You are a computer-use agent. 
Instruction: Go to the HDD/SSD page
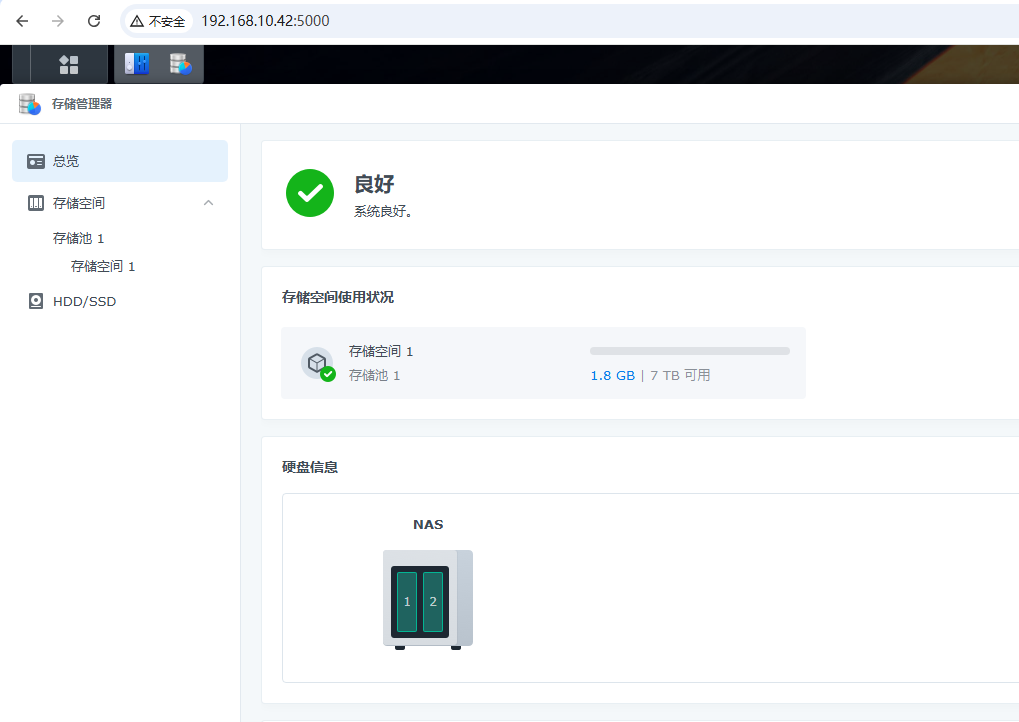(x=85, y=301)
